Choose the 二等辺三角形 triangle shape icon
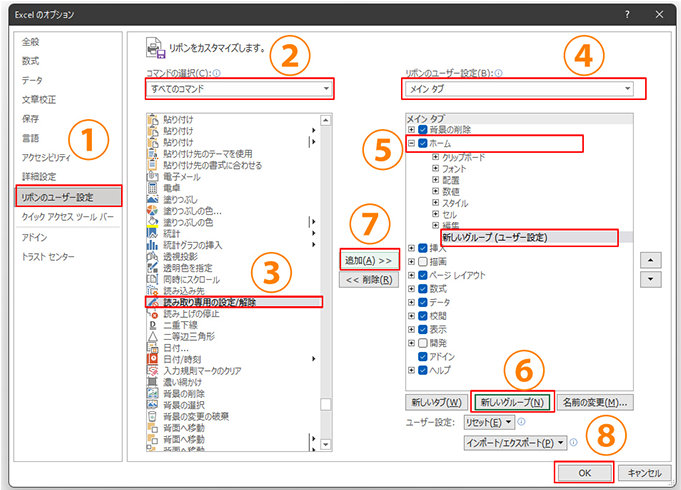This screenshot has width=681, height=490. (152, 336)
